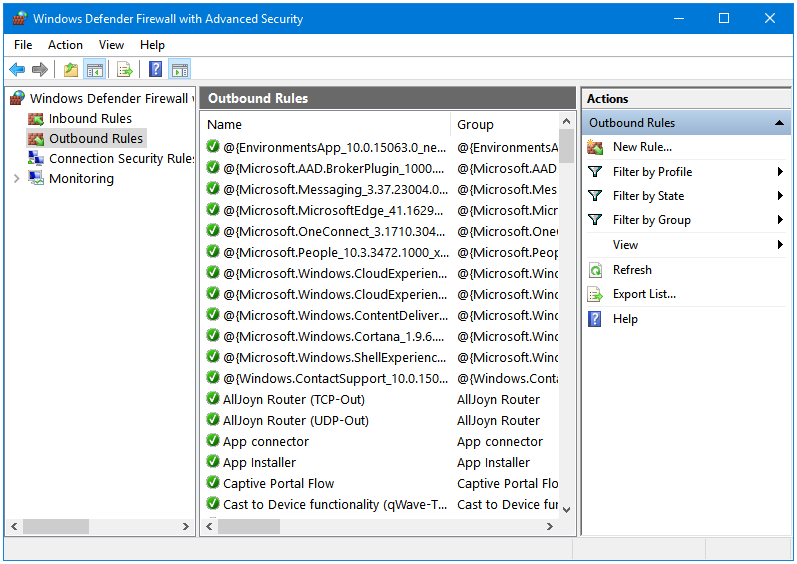Click the Outbound Rules brick wall icon

[36, 139]
